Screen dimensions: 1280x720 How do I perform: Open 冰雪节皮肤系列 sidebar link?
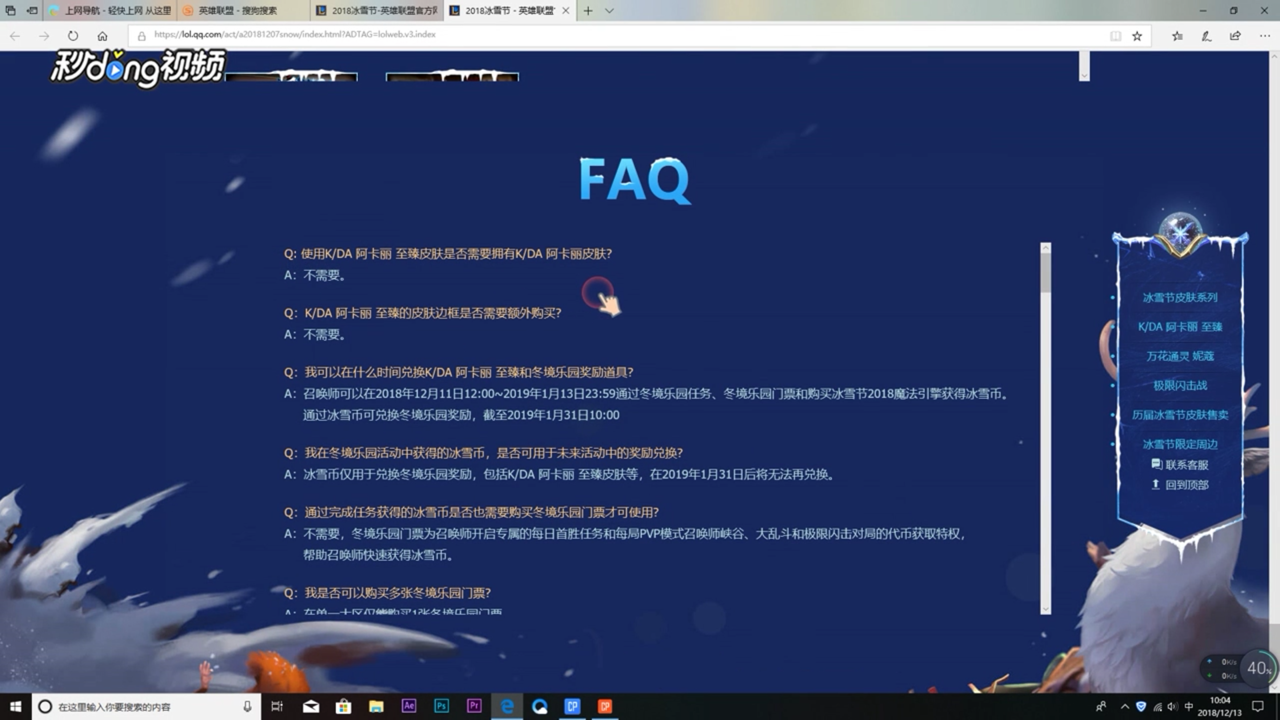[1180, 297]
